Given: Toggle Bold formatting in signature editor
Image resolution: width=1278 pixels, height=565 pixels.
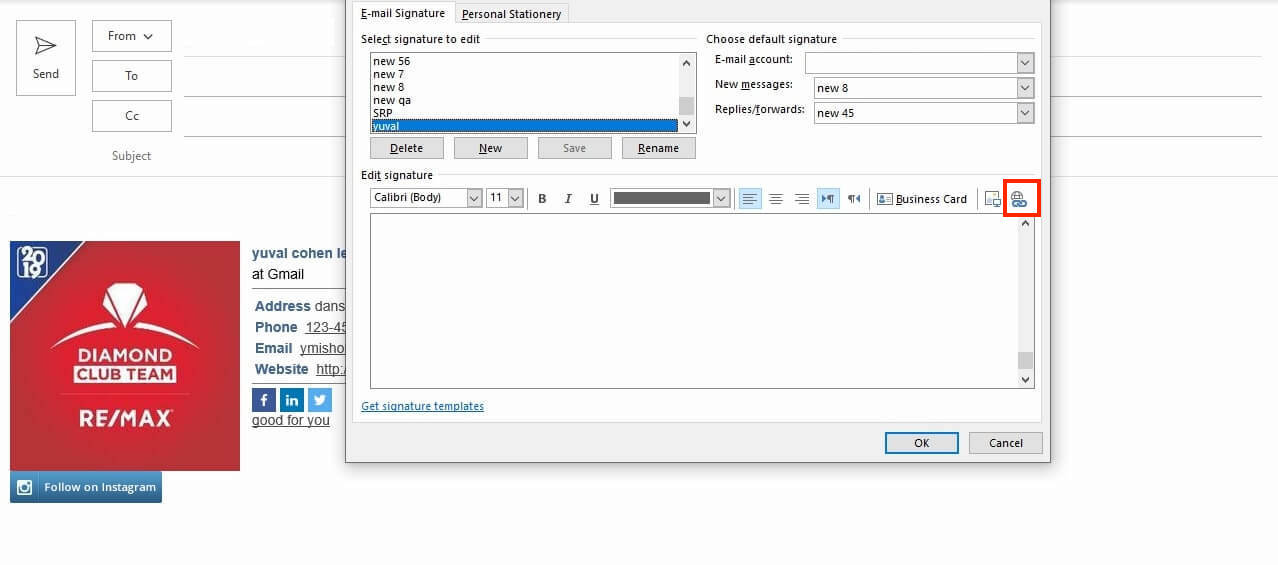Looking at the screenshot, I should pos(542,199).
